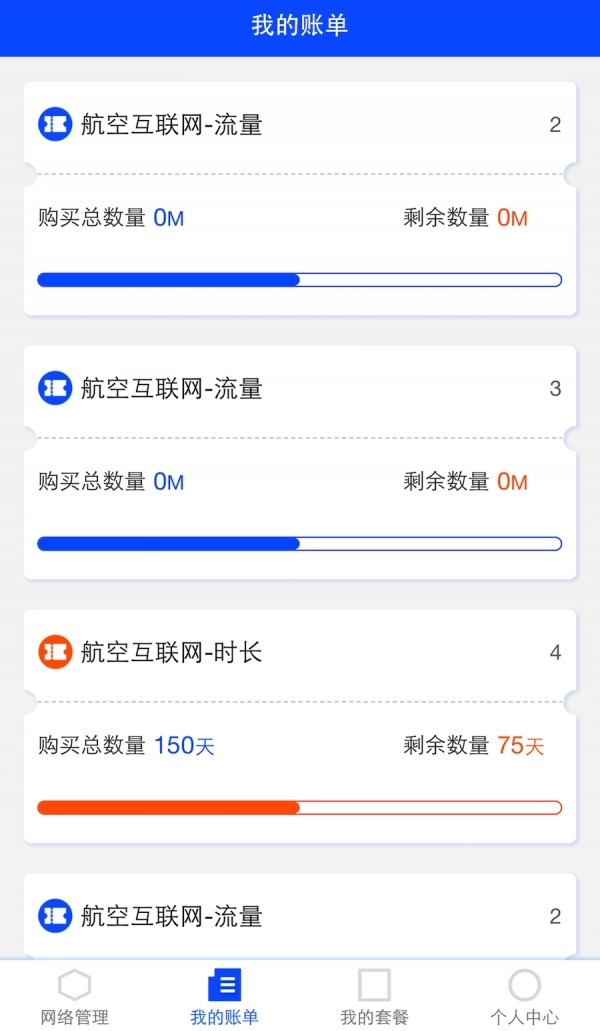Screen dimensions: 600x1031
Task: Select the 我的账单 document icon
Action: pos(224,985)
